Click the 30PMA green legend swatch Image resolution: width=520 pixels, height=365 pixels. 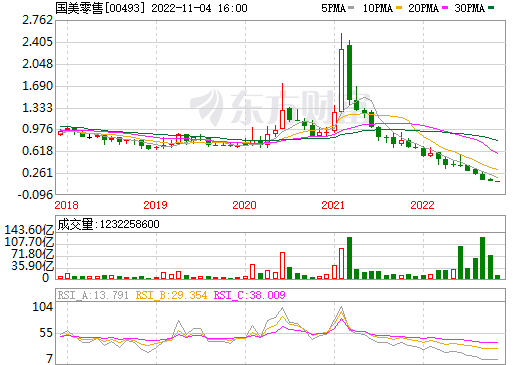click(491, 8)
